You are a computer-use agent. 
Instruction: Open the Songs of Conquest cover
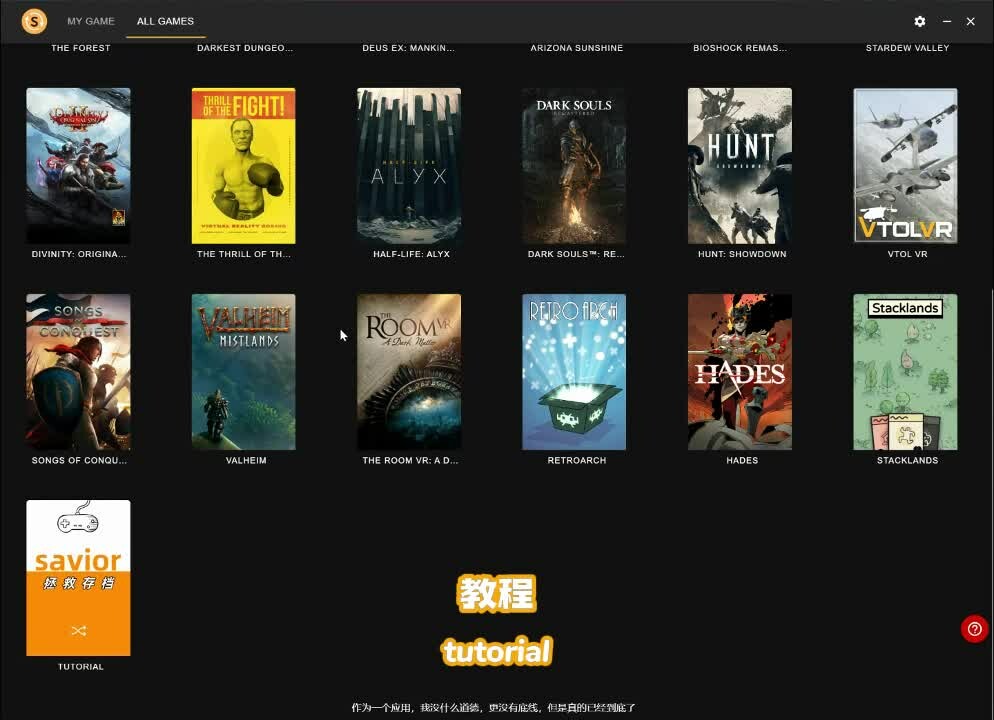click(x=78, y=372)
